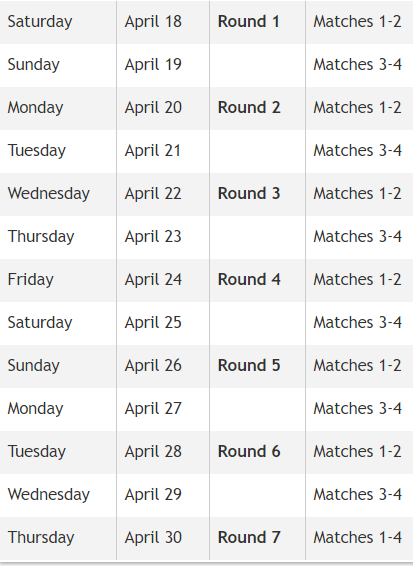Click Matches 3-4 for April 21
Screen dimensions: 413x566
point(357,150)
